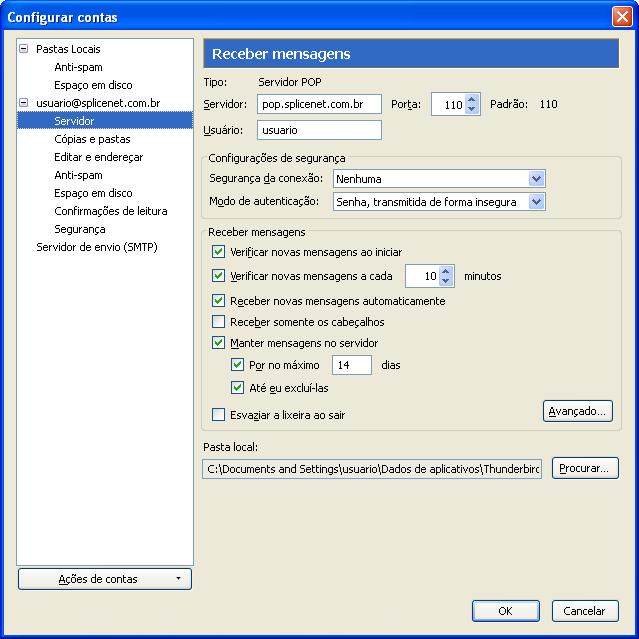The image size is (639, 639).
Task: Open the Segurança da conexão dropdown
Action: (439, 178)
